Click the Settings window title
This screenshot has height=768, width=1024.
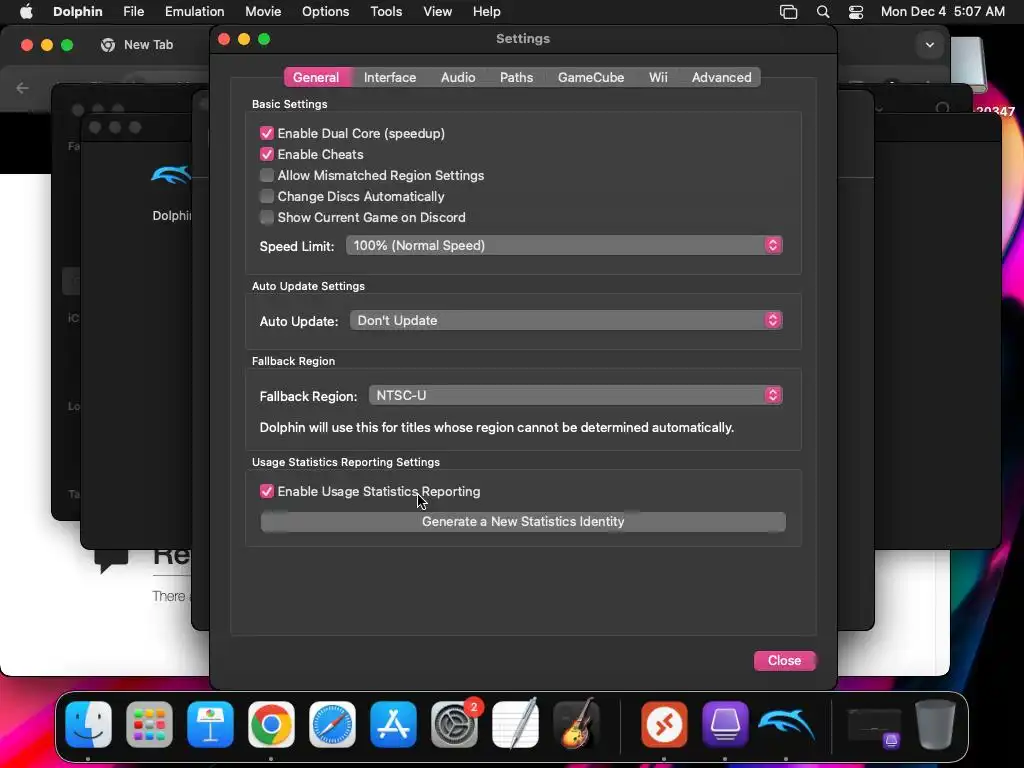tap(523, 39)
